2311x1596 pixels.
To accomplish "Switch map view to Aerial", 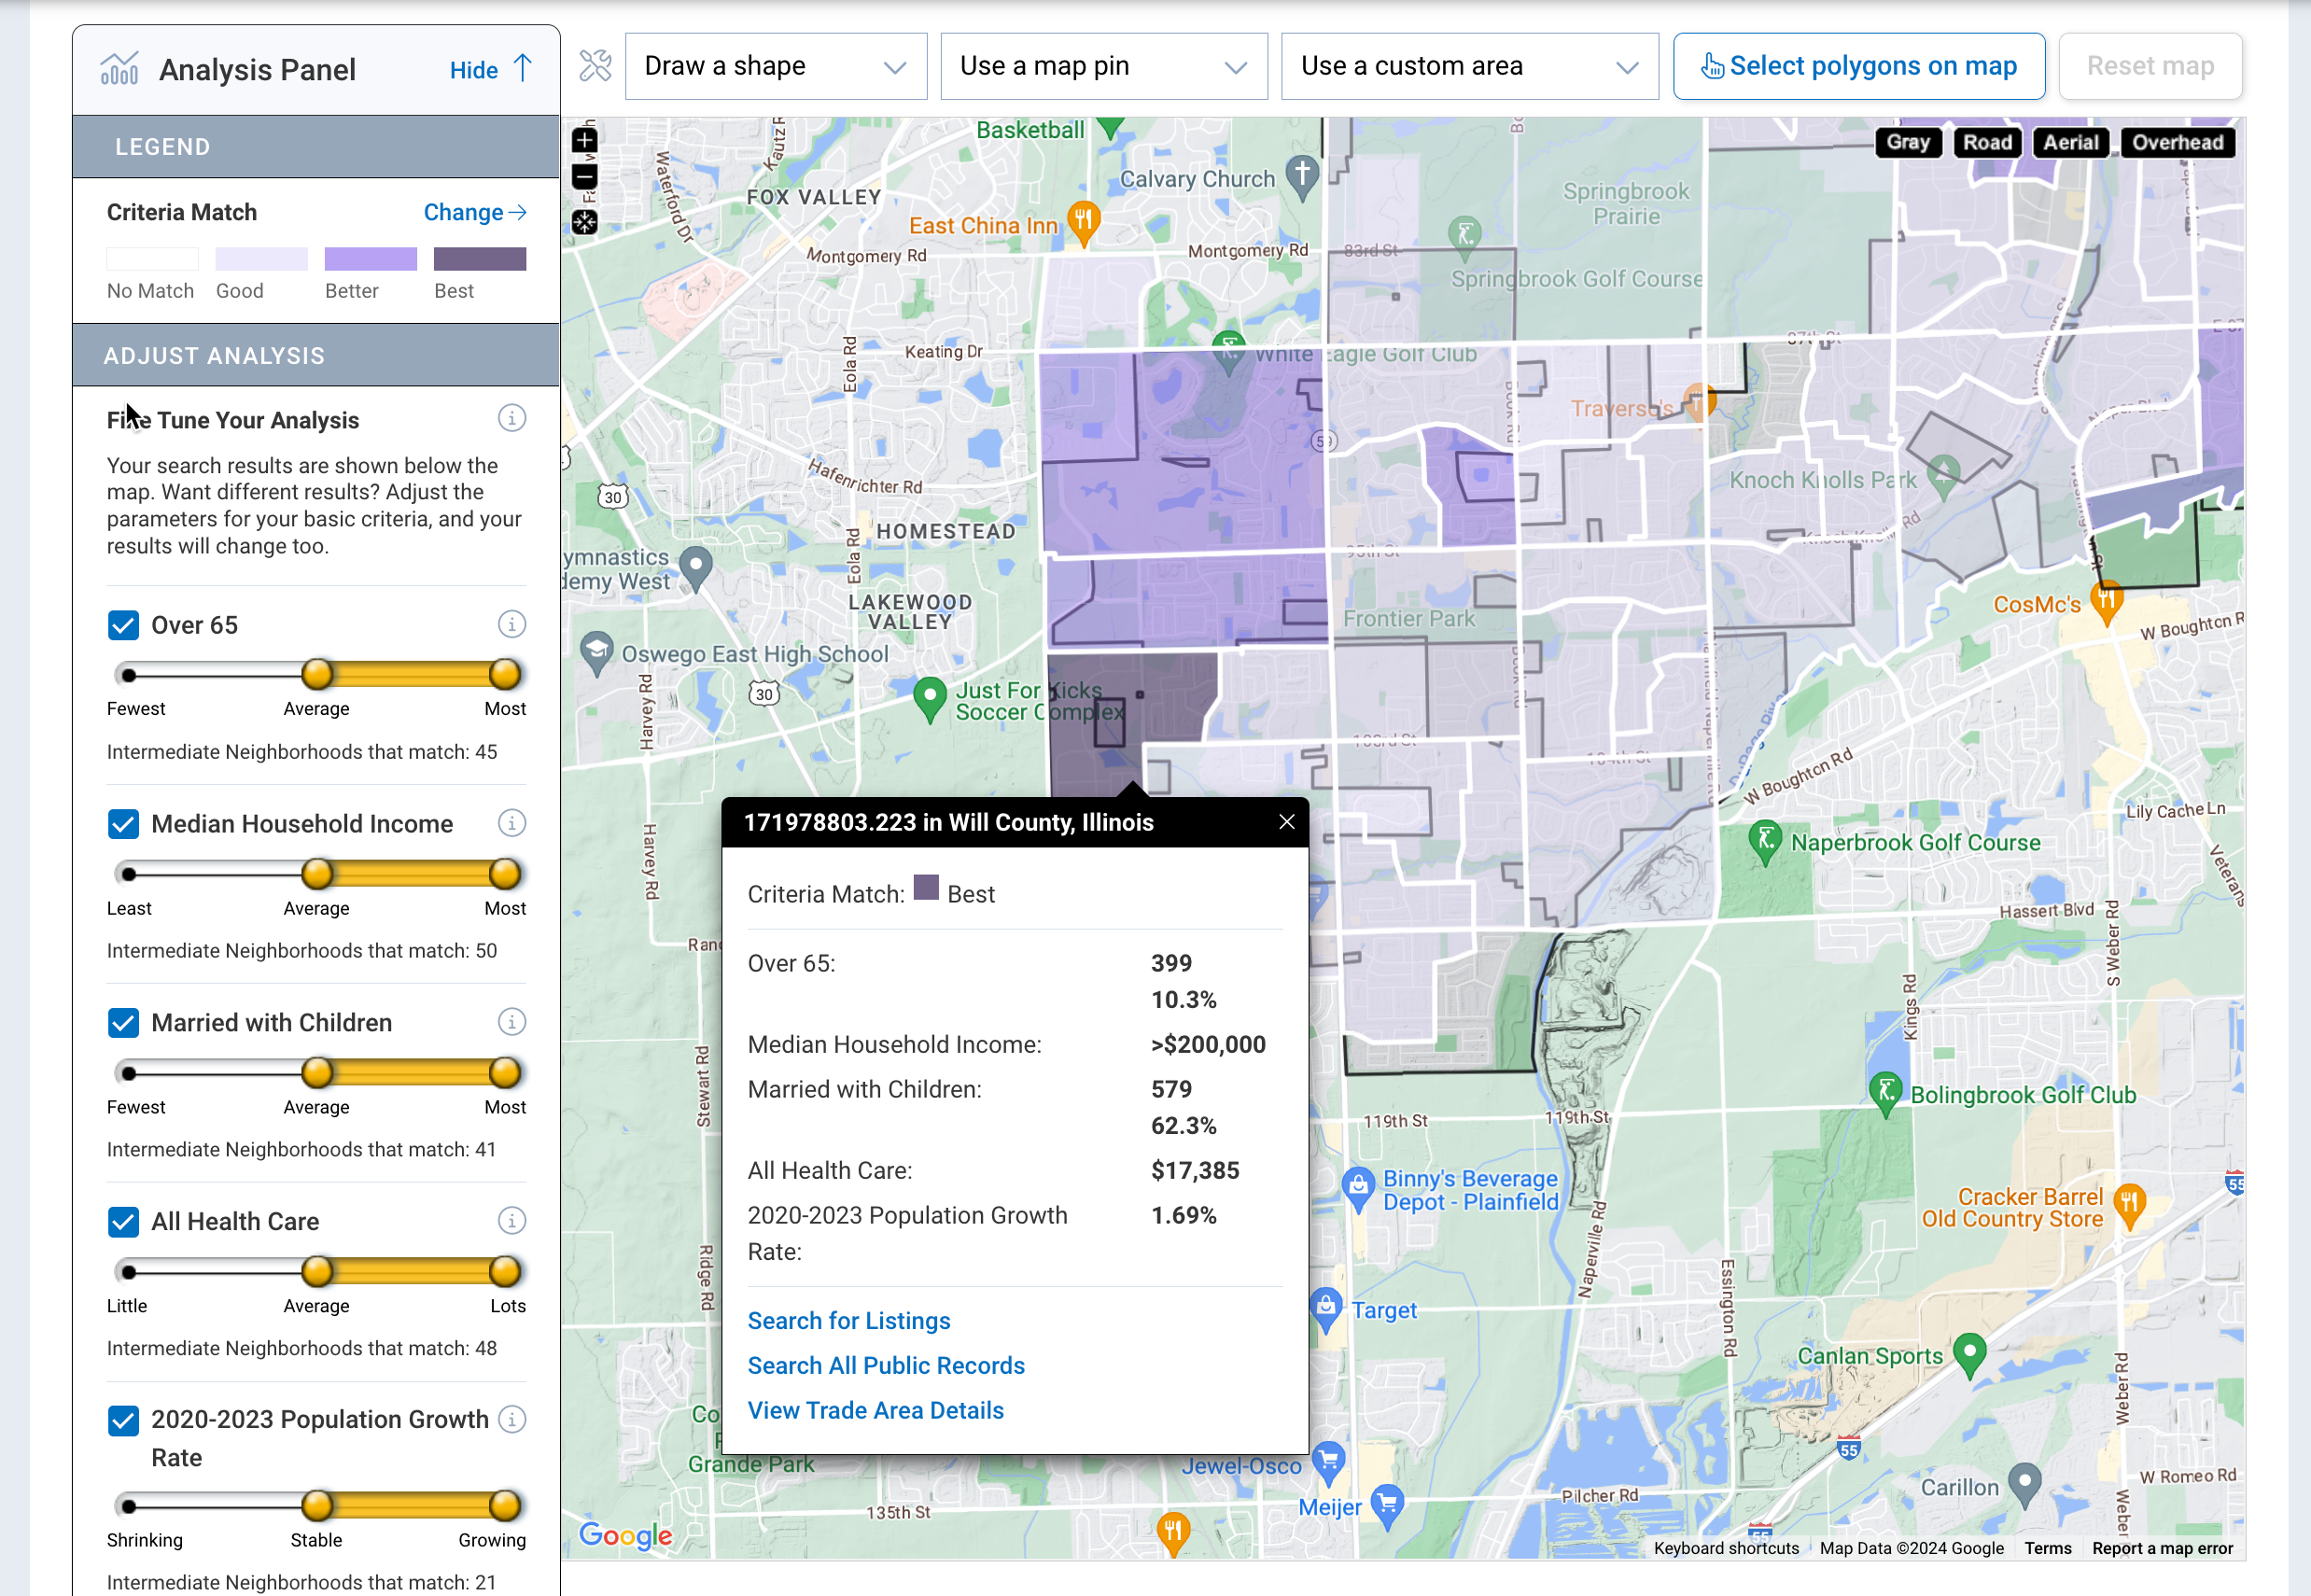I will click(2070, 143).
